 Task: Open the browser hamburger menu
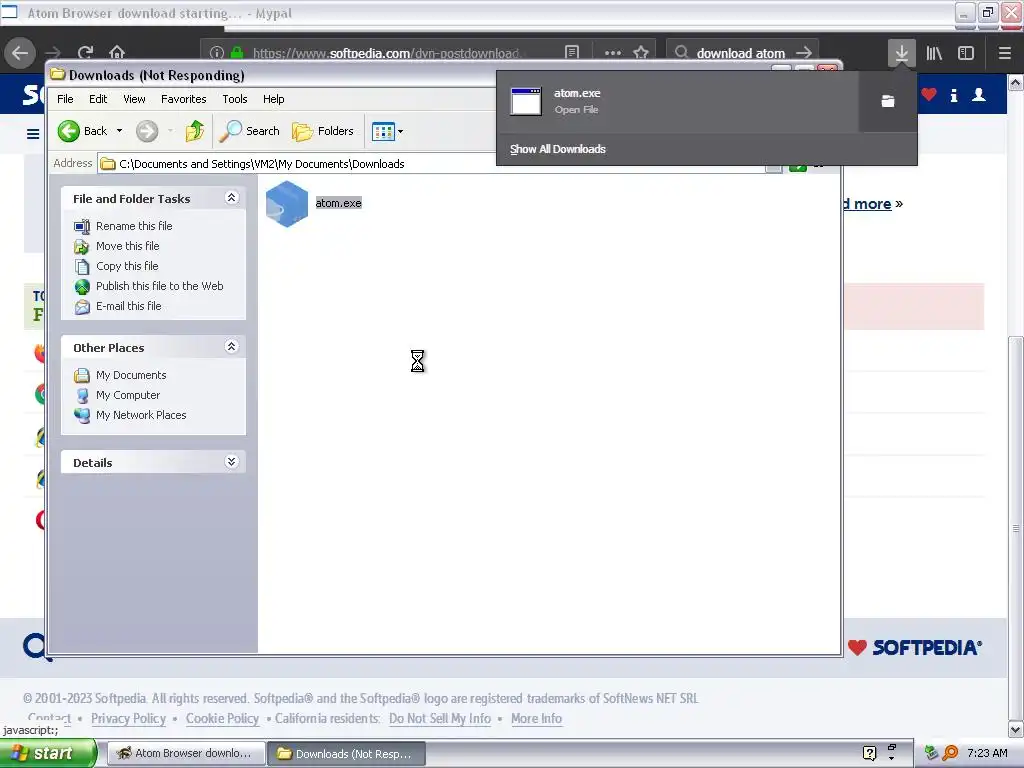[x=1005, y=52]
